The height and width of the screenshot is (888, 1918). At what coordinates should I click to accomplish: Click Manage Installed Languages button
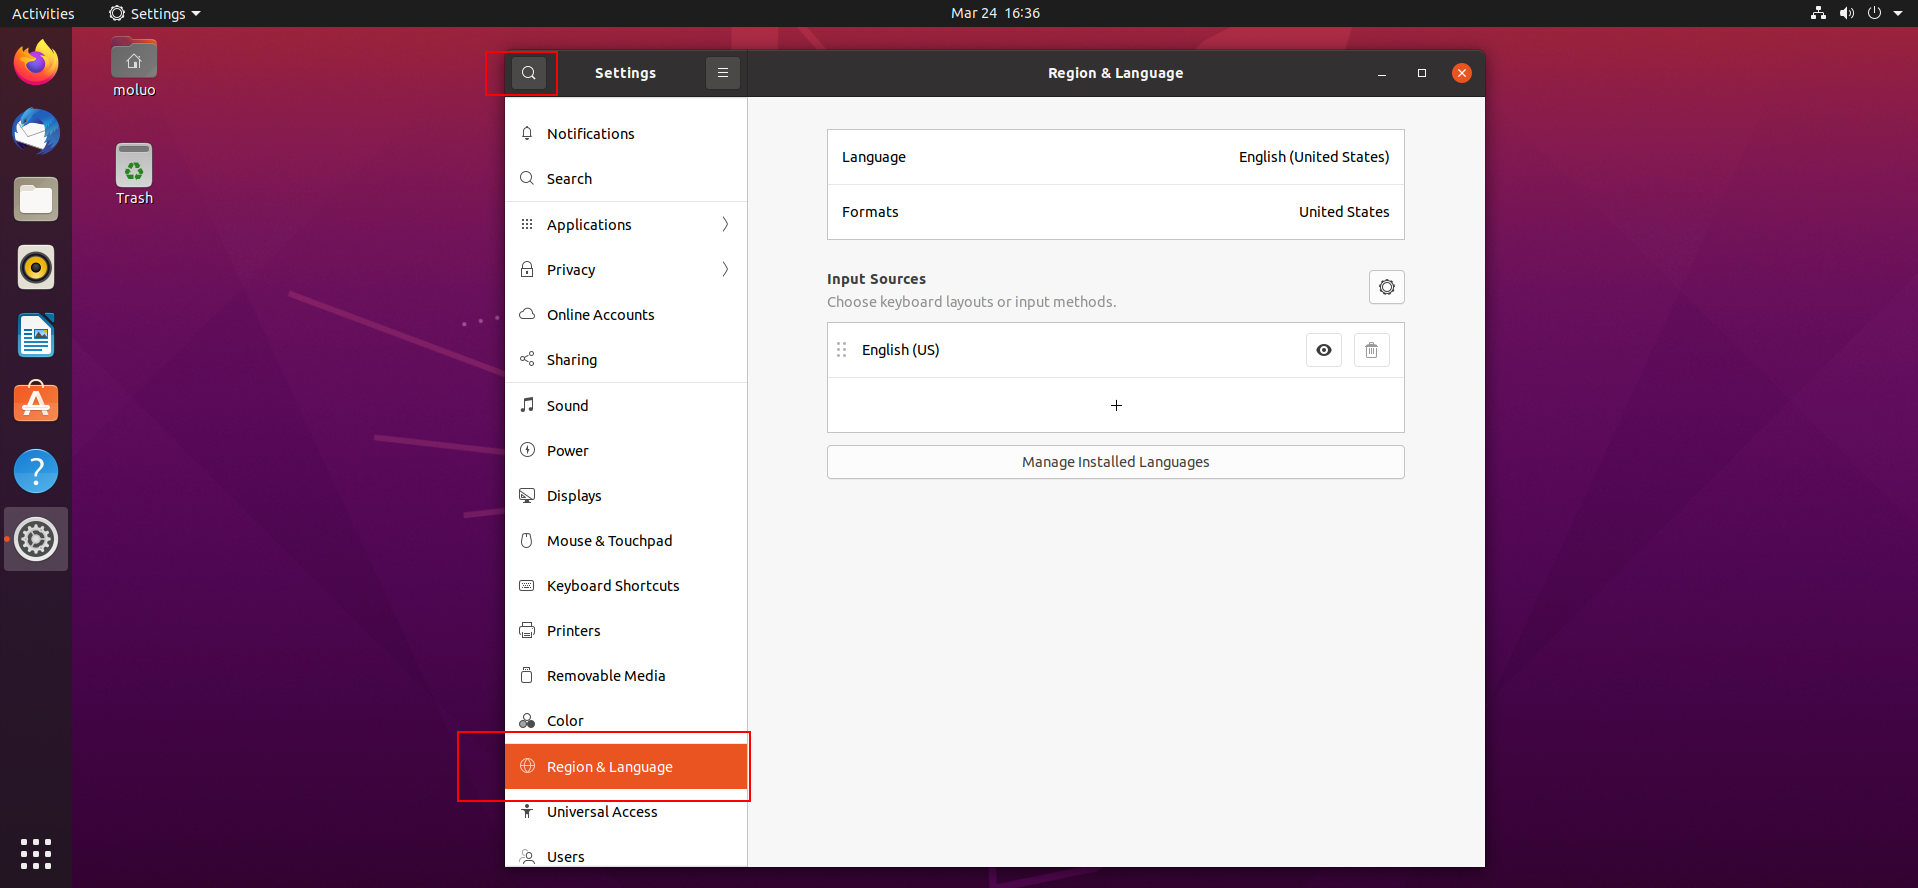pyautogui.click(x=1115, y=462)
